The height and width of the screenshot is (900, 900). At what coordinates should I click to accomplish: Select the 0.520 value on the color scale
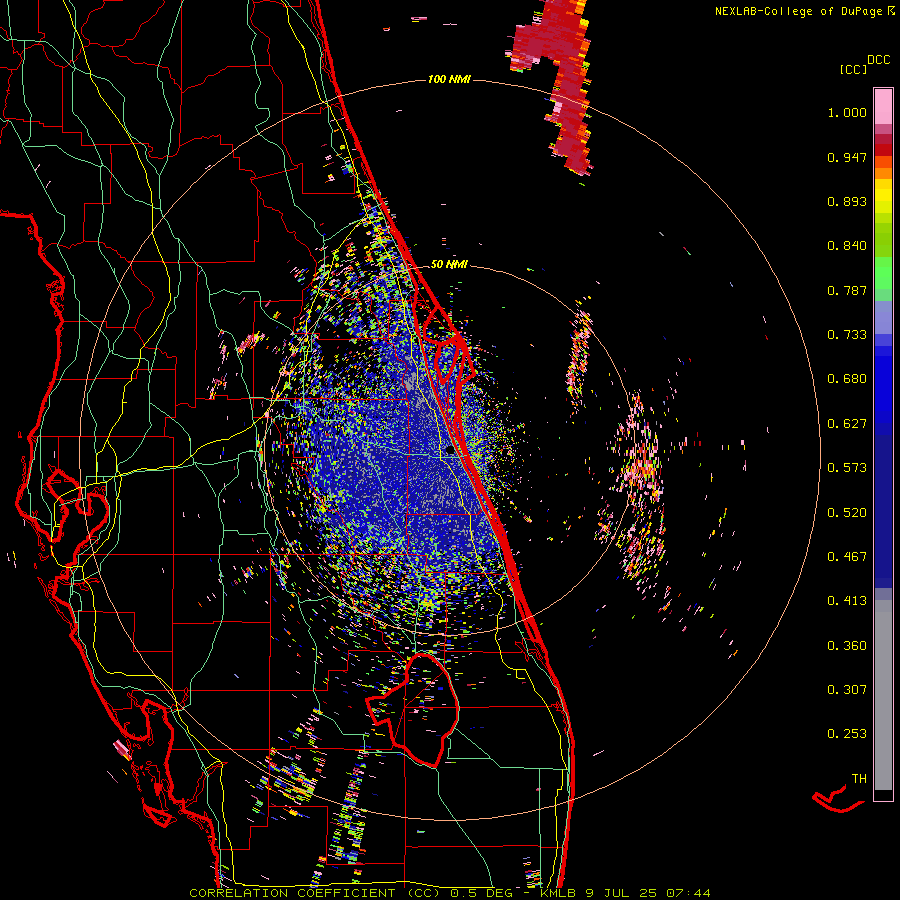pos(847,513)
